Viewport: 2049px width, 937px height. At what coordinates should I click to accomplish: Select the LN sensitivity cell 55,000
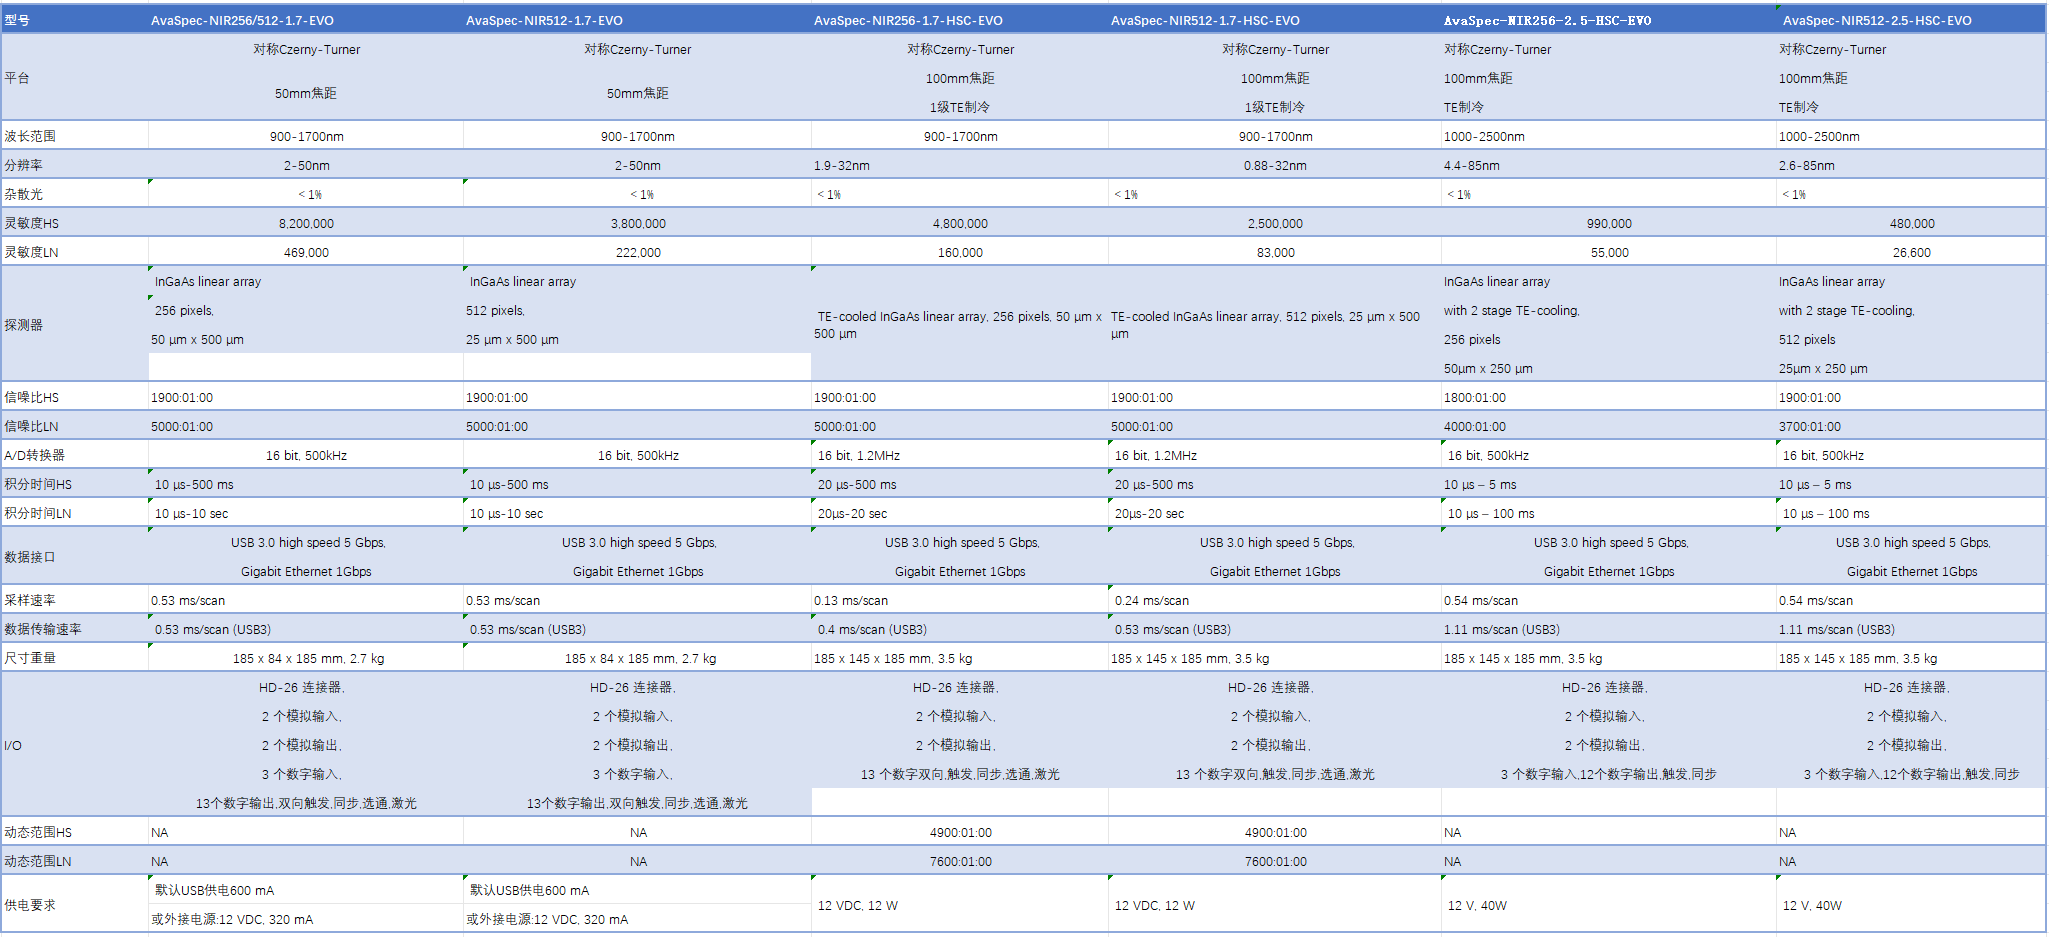pos(1609,252)
